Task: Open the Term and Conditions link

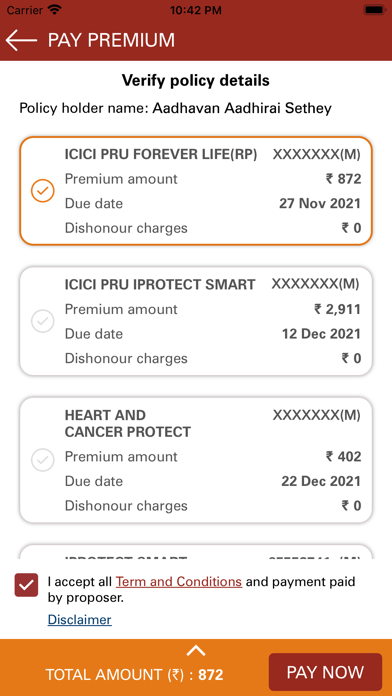Action: 179,581
